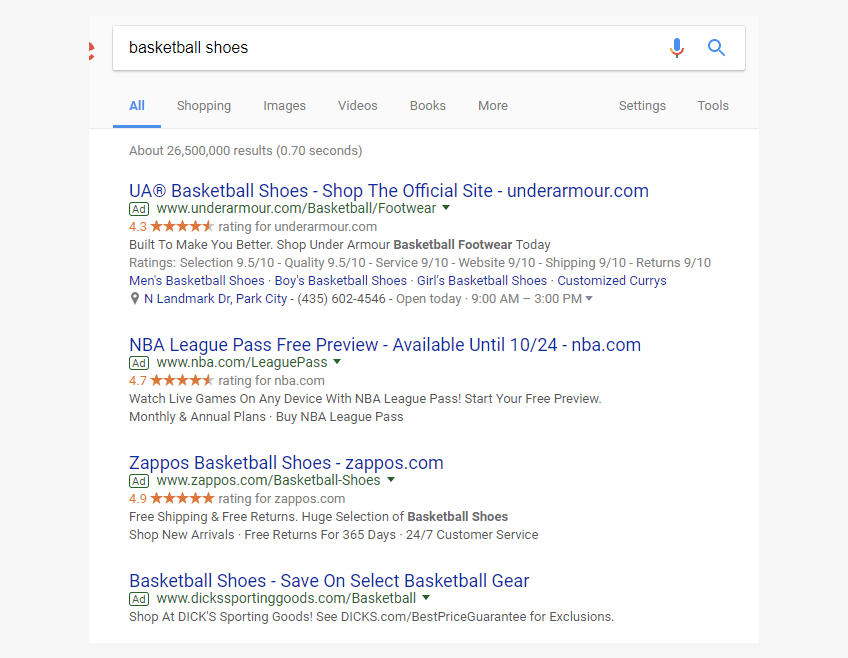Open the Videos tab
The width and height of the screenshot is (848, 658).
pos(357,106)
